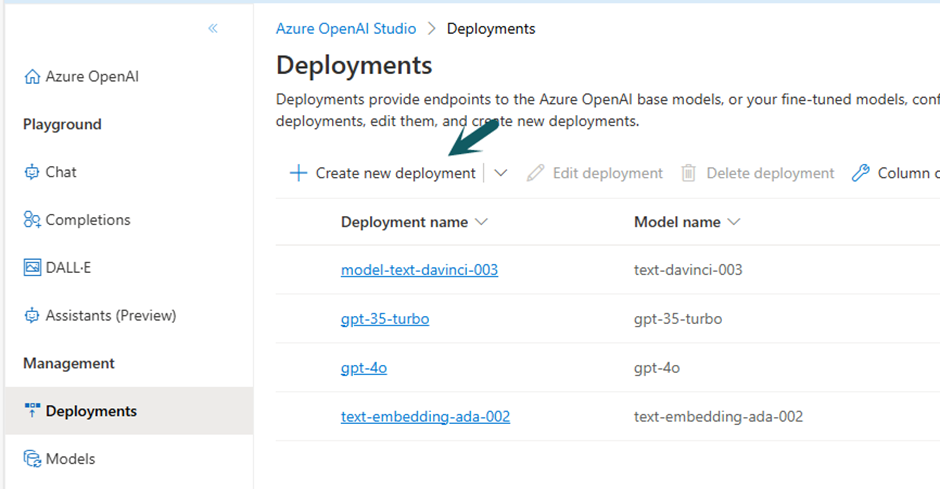The image size is (940, 489).
Task: Open text-embedding-ada-002 deployment link
Action: point(425,416)
